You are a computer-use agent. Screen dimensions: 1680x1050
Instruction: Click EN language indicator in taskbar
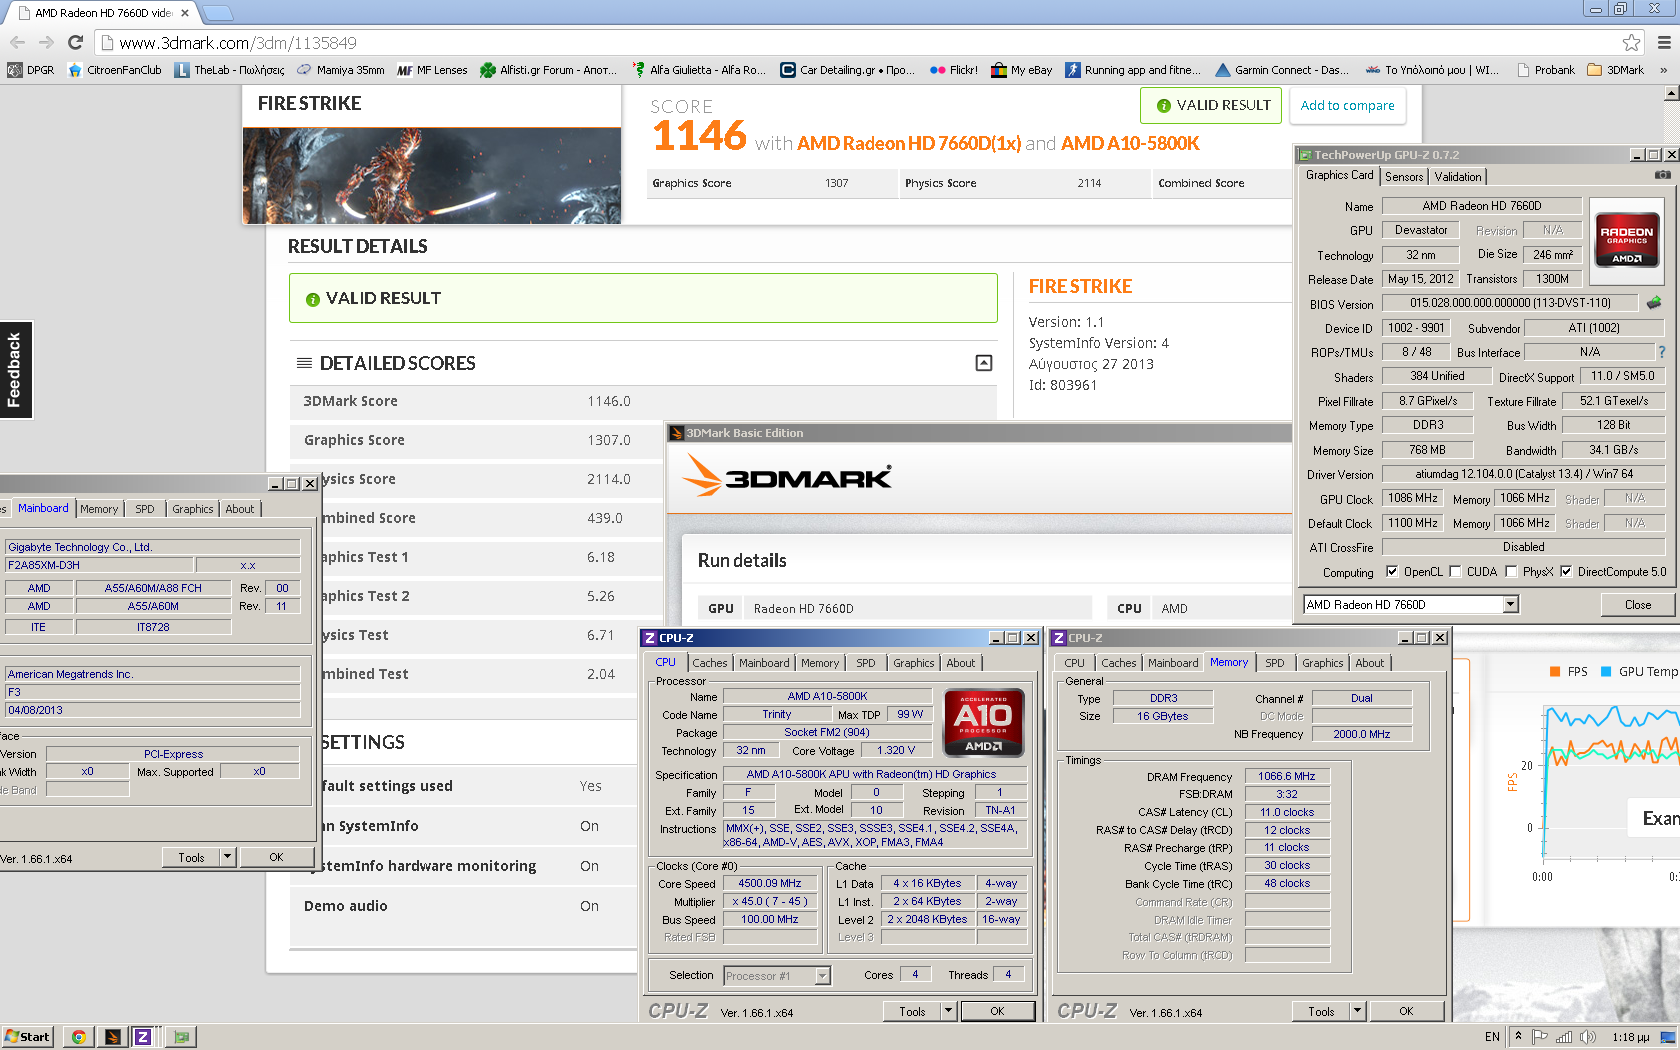(1492, 1037)
